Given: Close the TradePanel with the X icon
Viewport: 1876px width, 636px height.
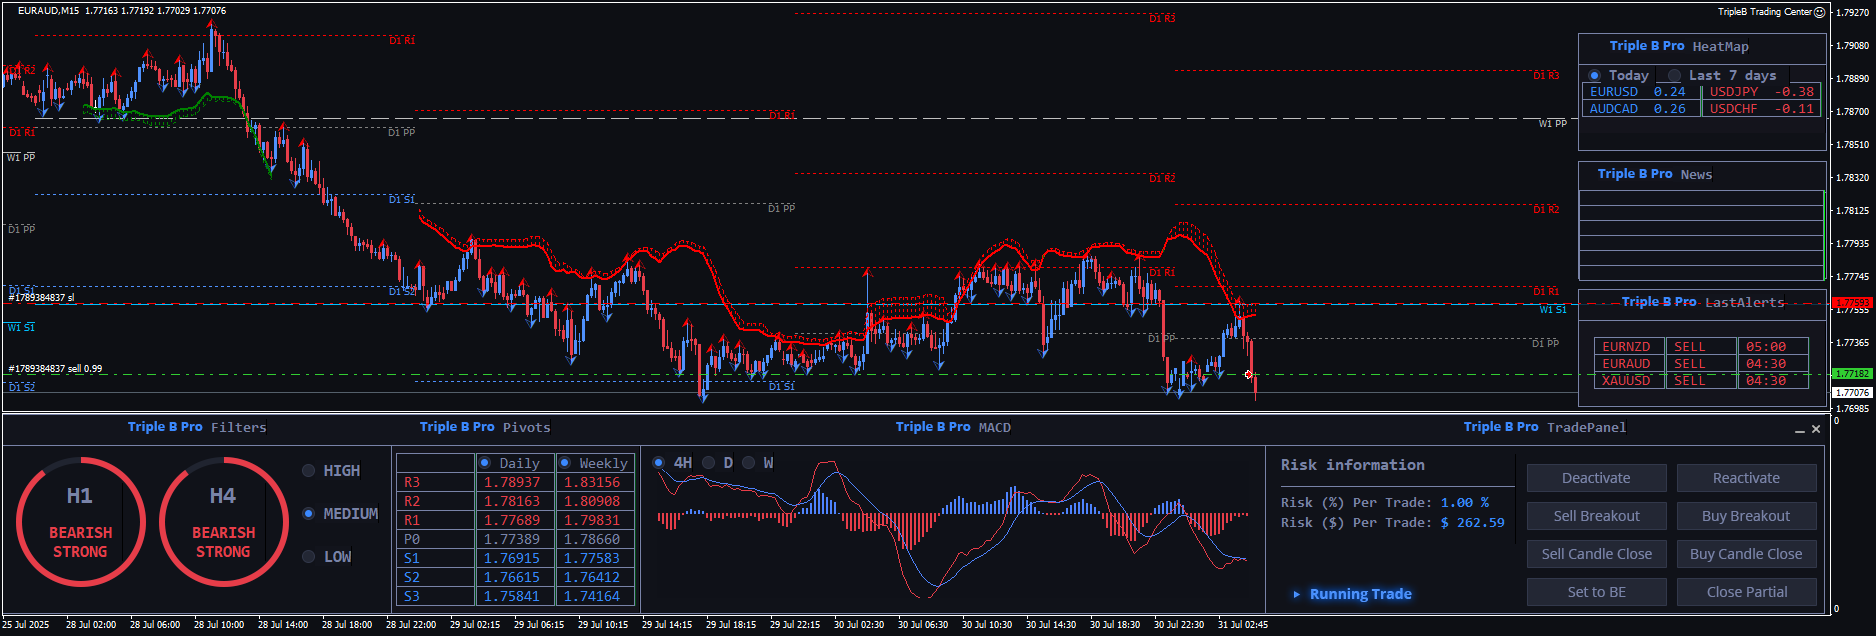Looking at the screenshot, I should click(1816, 430).
